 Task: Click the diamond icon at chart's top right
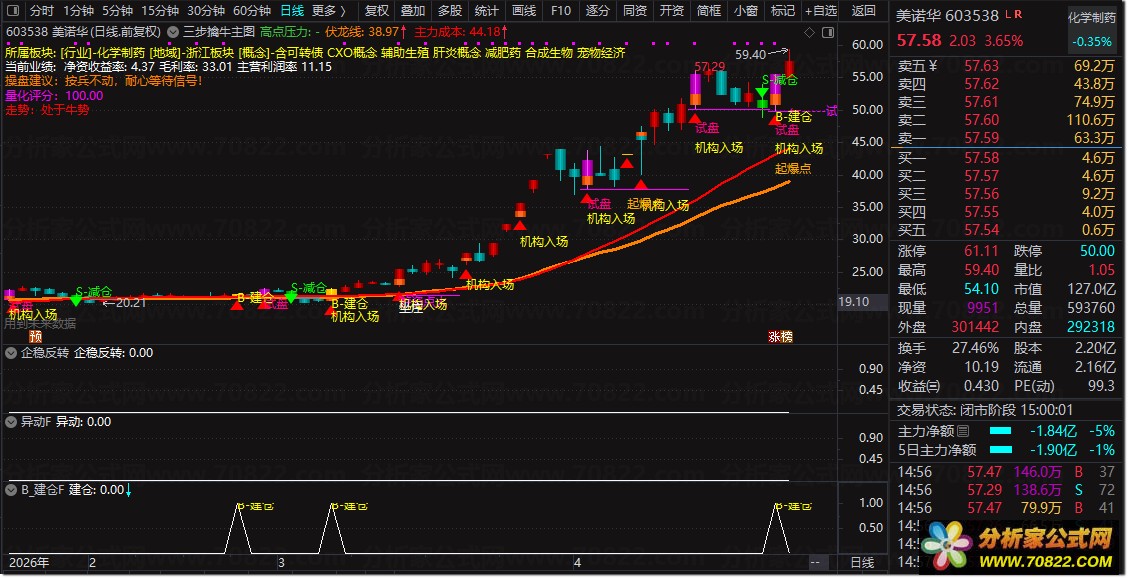click(809, 32)
